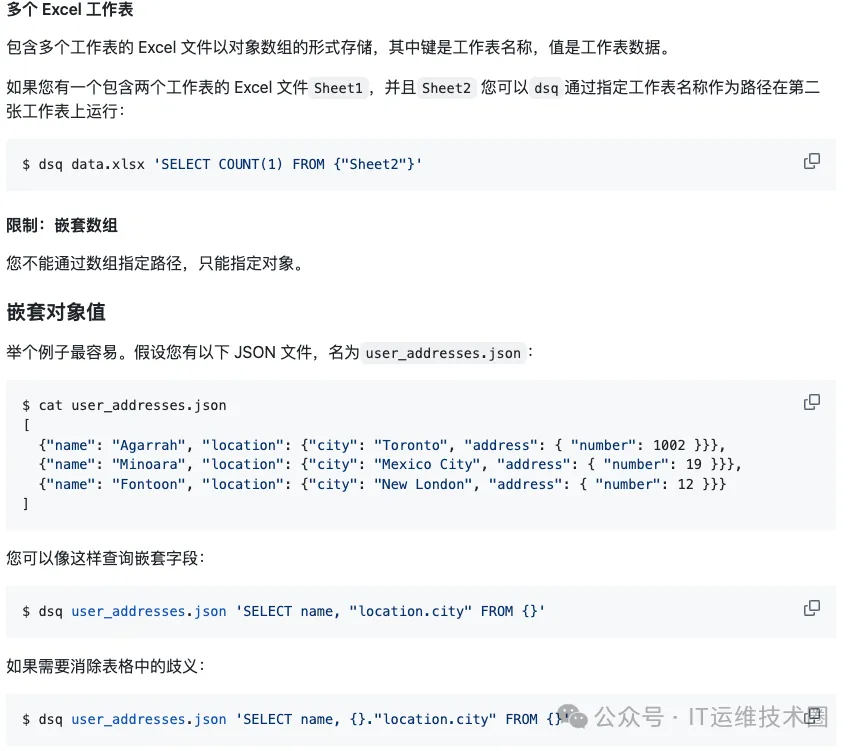This screenshot has height=751, width=856.
Task: Click the inline code 'dsq' in paragraph
Action: 546,88
